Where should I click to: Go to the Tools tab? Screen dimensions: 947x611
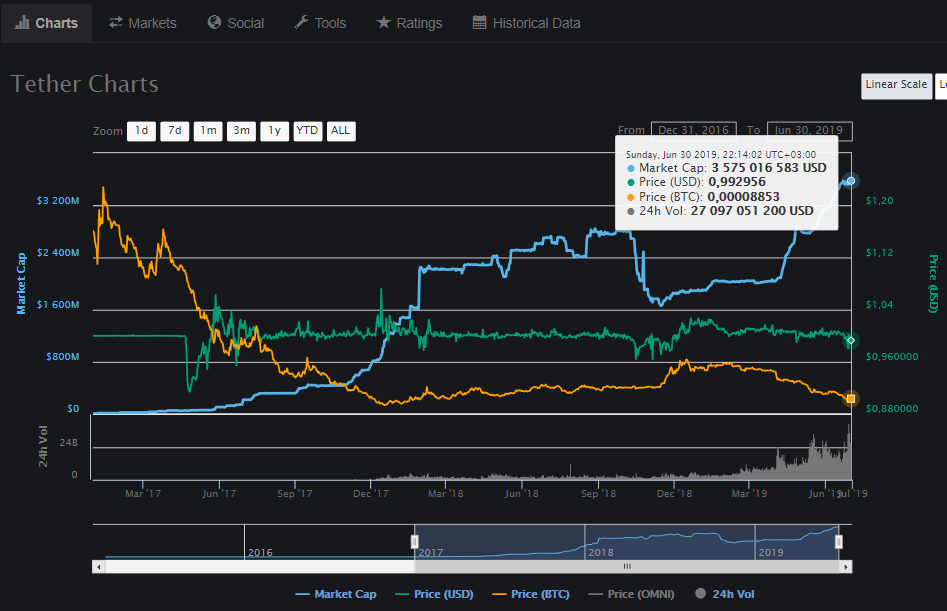(320, 23)
